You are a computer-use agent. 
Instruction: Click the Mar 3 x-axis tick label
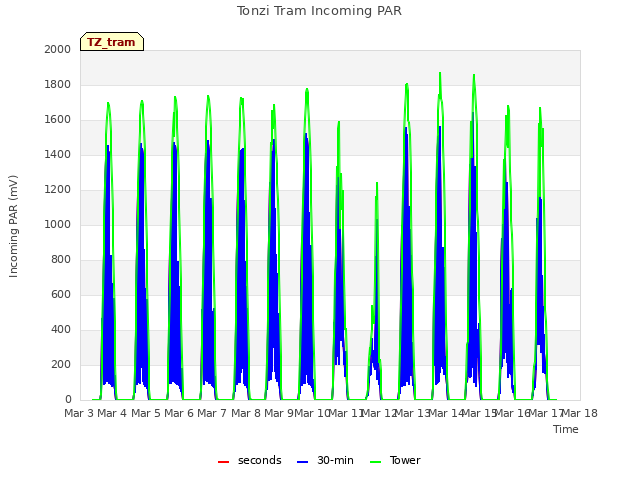point(79,413)
